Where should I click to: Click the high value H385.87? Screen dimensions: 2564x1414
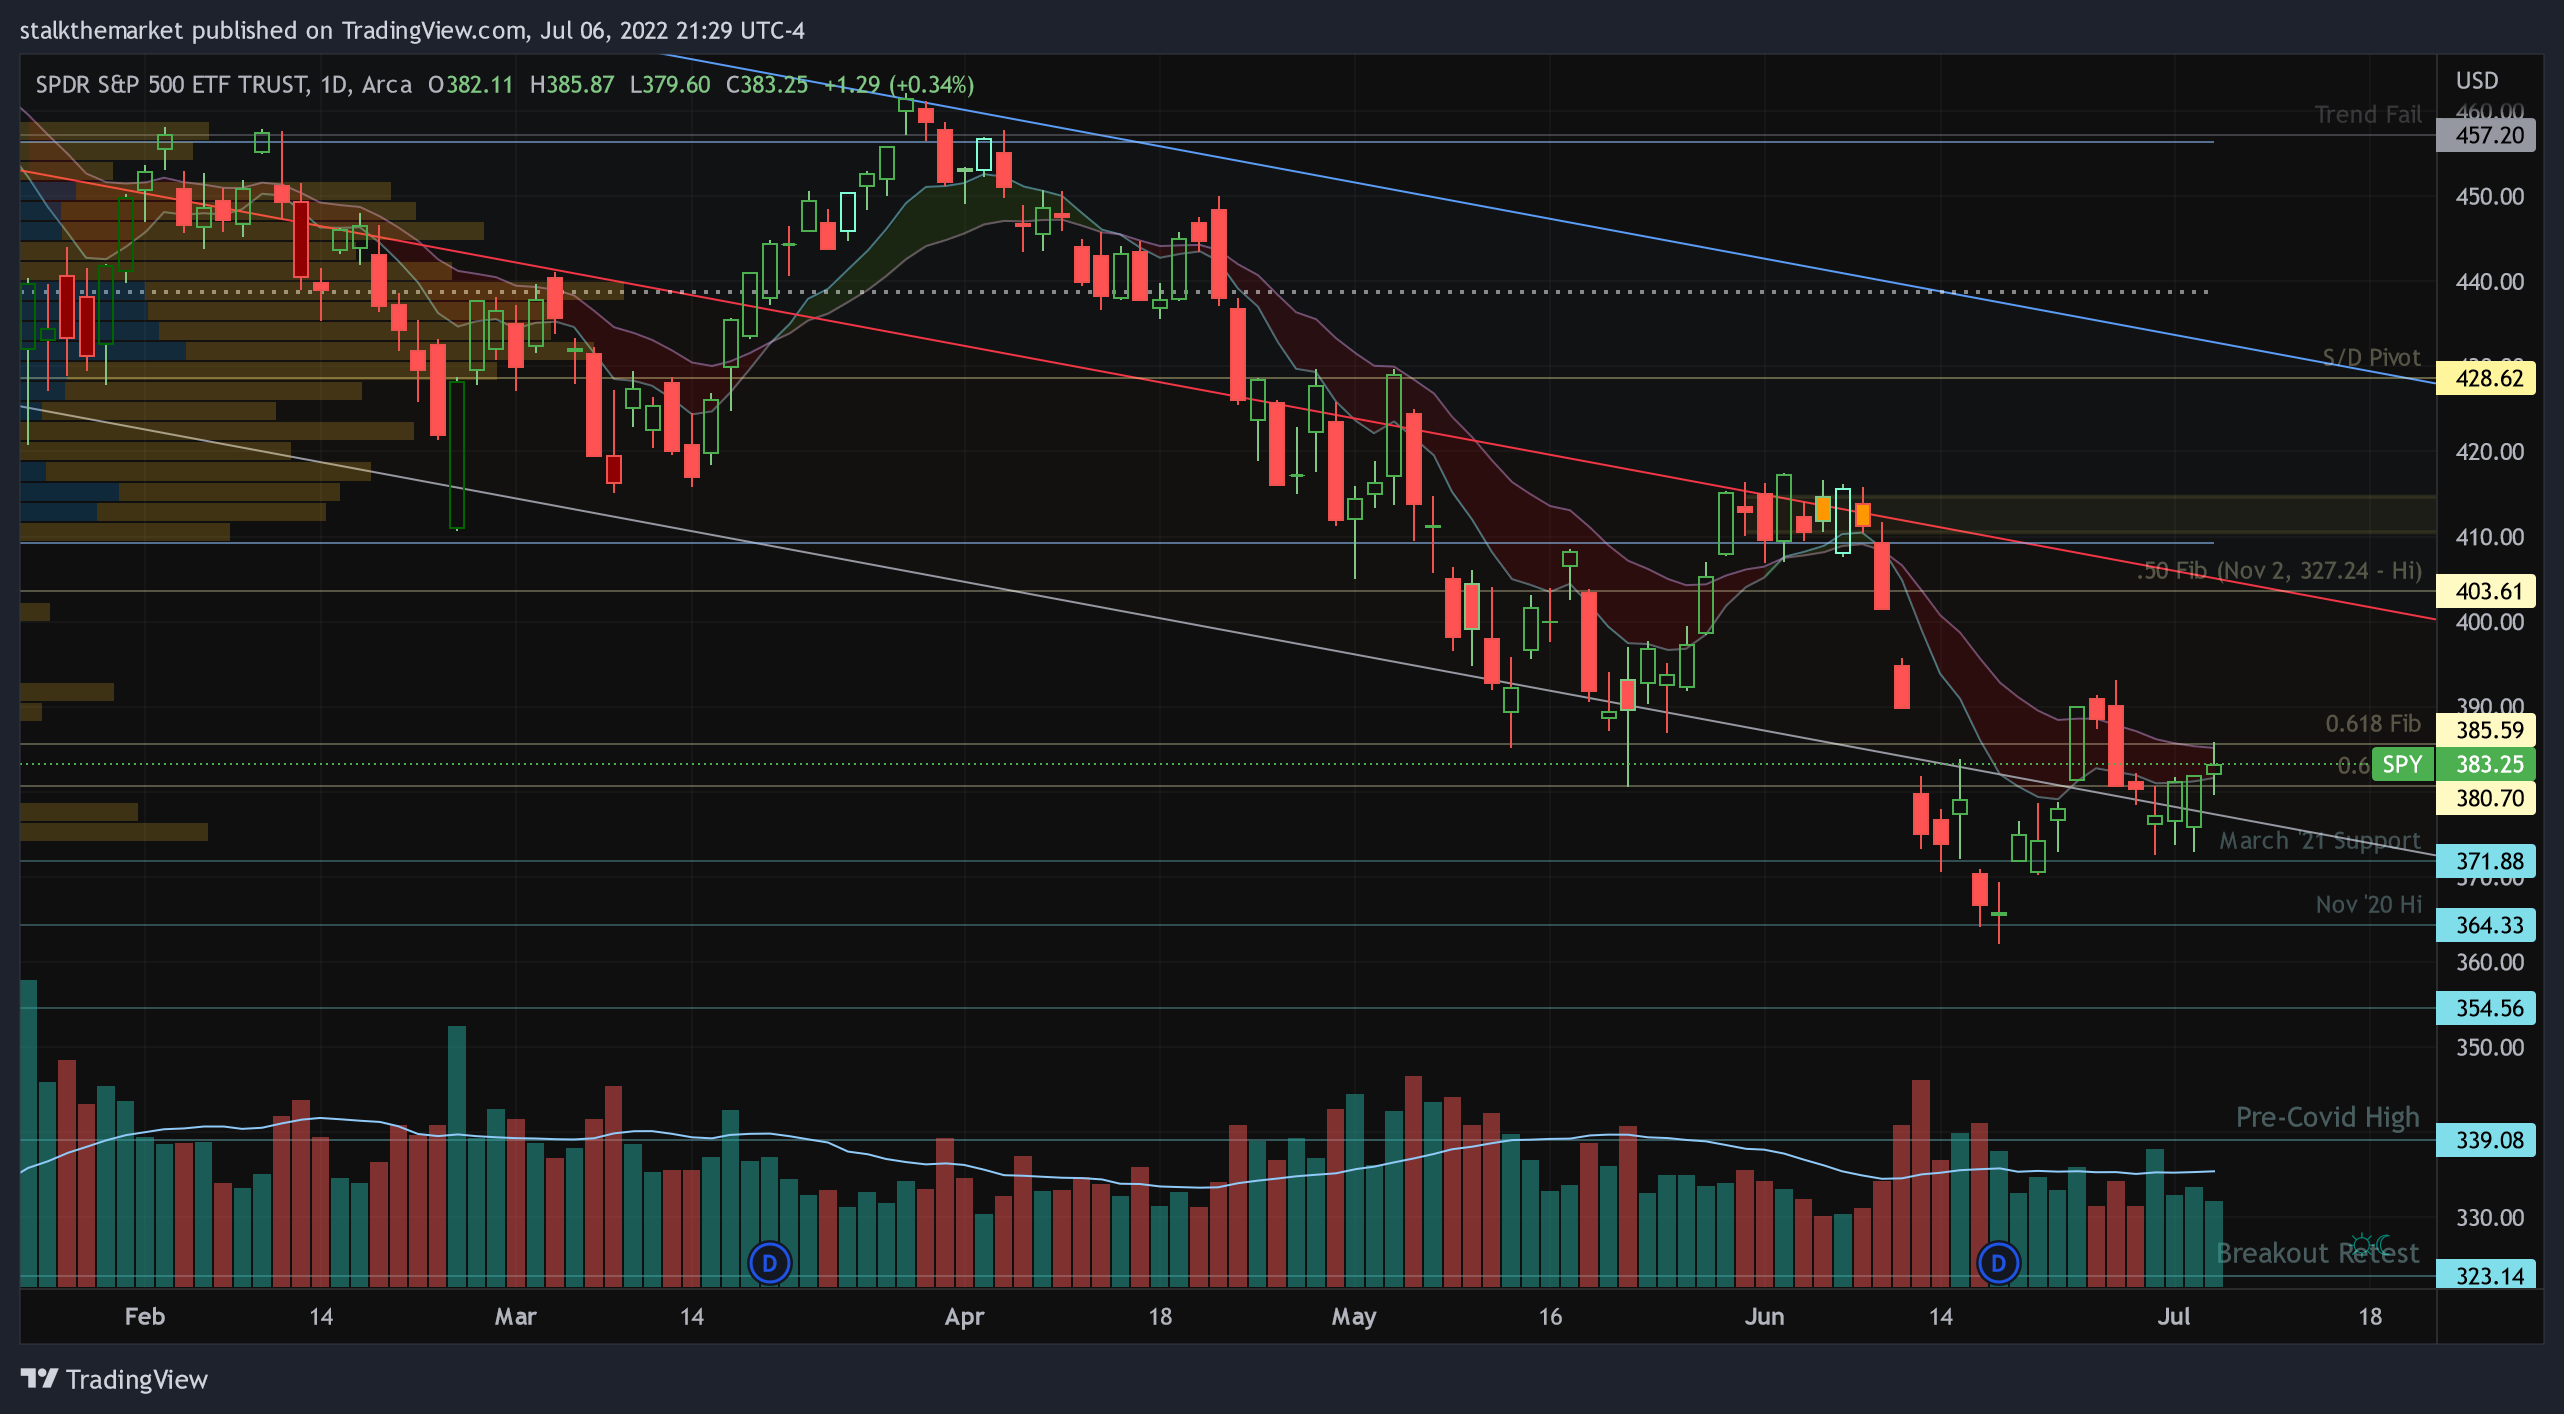(571, 84)
